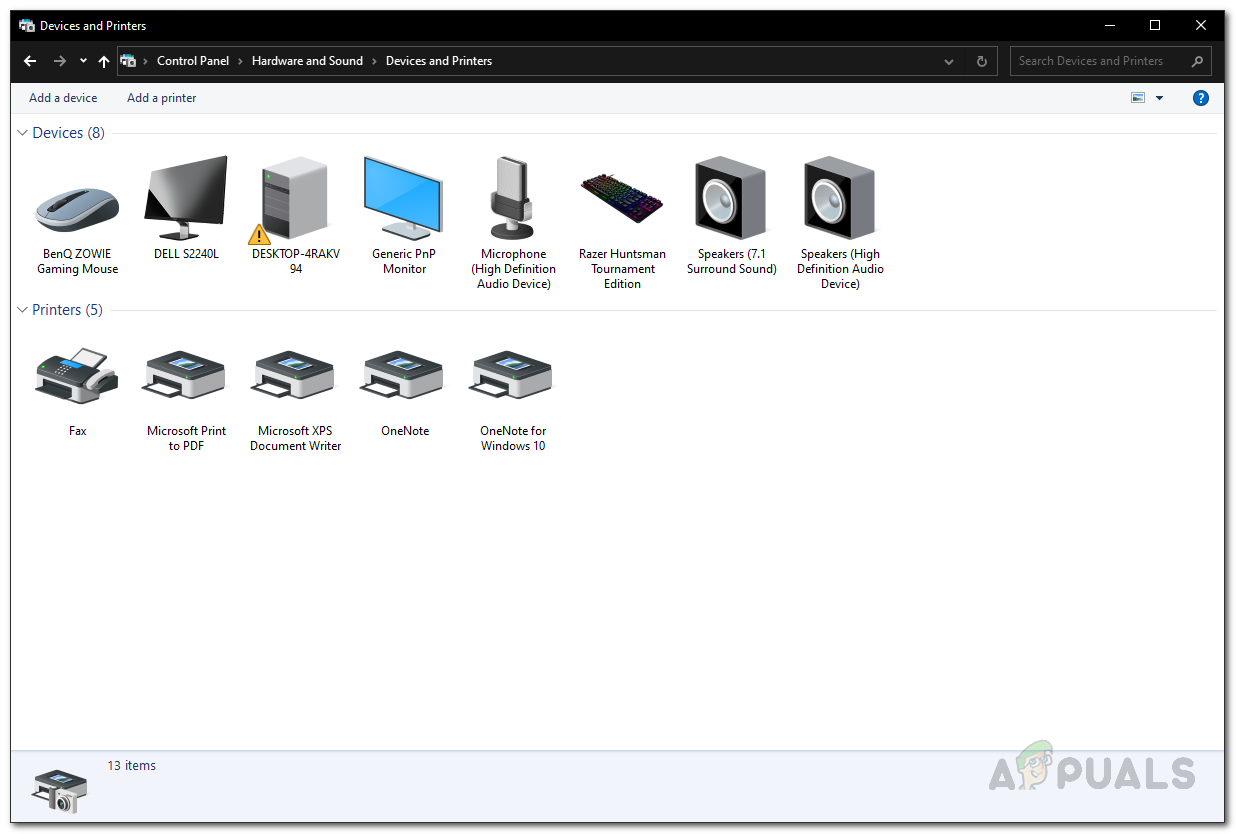The width and height of the screenshot is (1236, 834).
Task: Click the title bar Devices and Printers icon
Action: (27, 25)
